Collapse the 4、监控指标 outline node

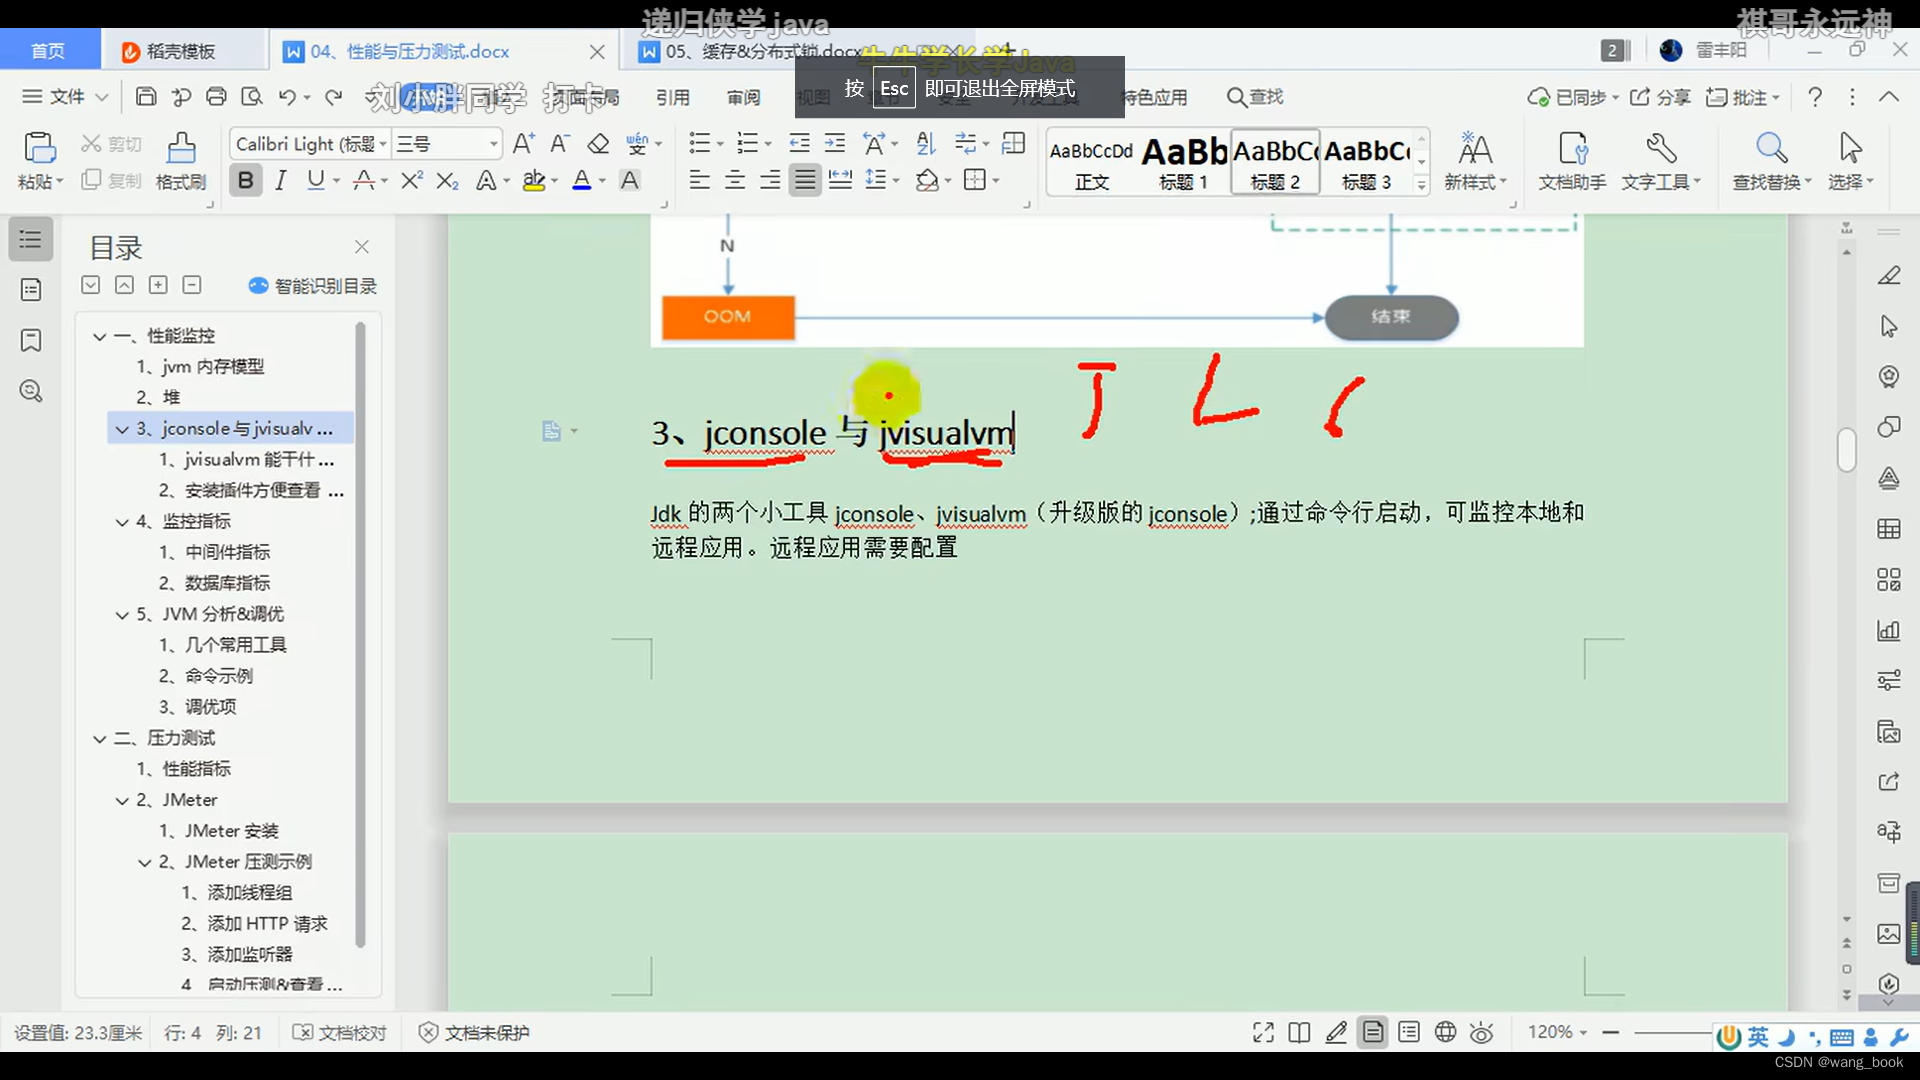click(x=122, y=522)
